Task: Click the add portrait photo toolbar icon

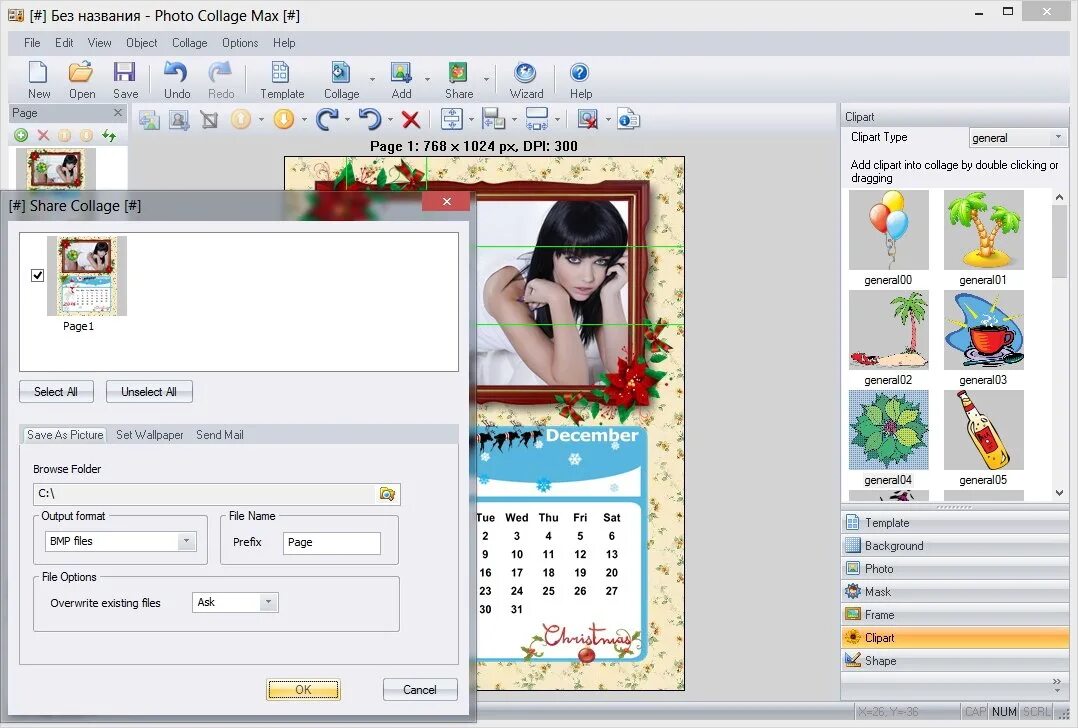Action: (179, 120)
